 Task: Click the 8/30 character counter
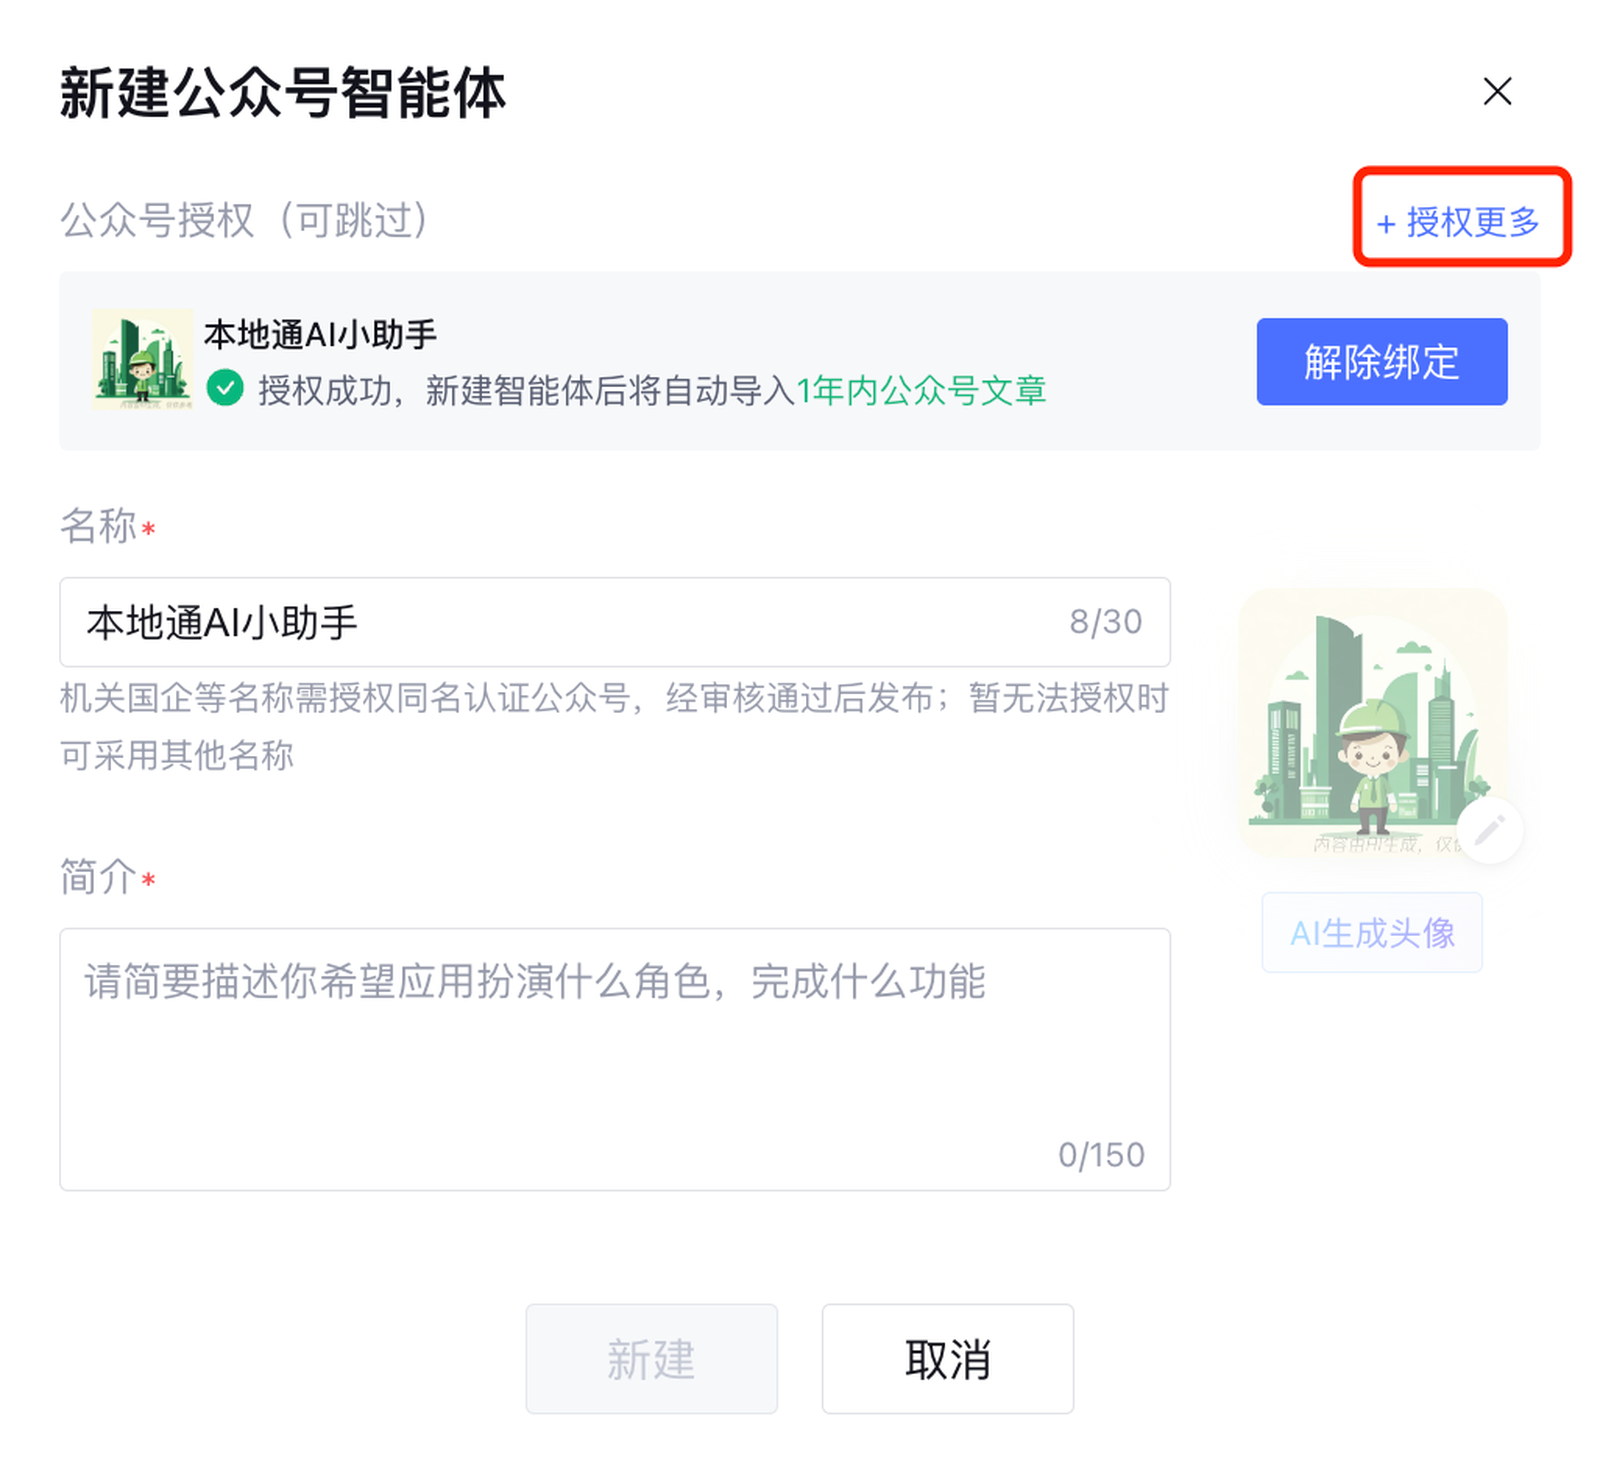click(x=1105, y=622)
